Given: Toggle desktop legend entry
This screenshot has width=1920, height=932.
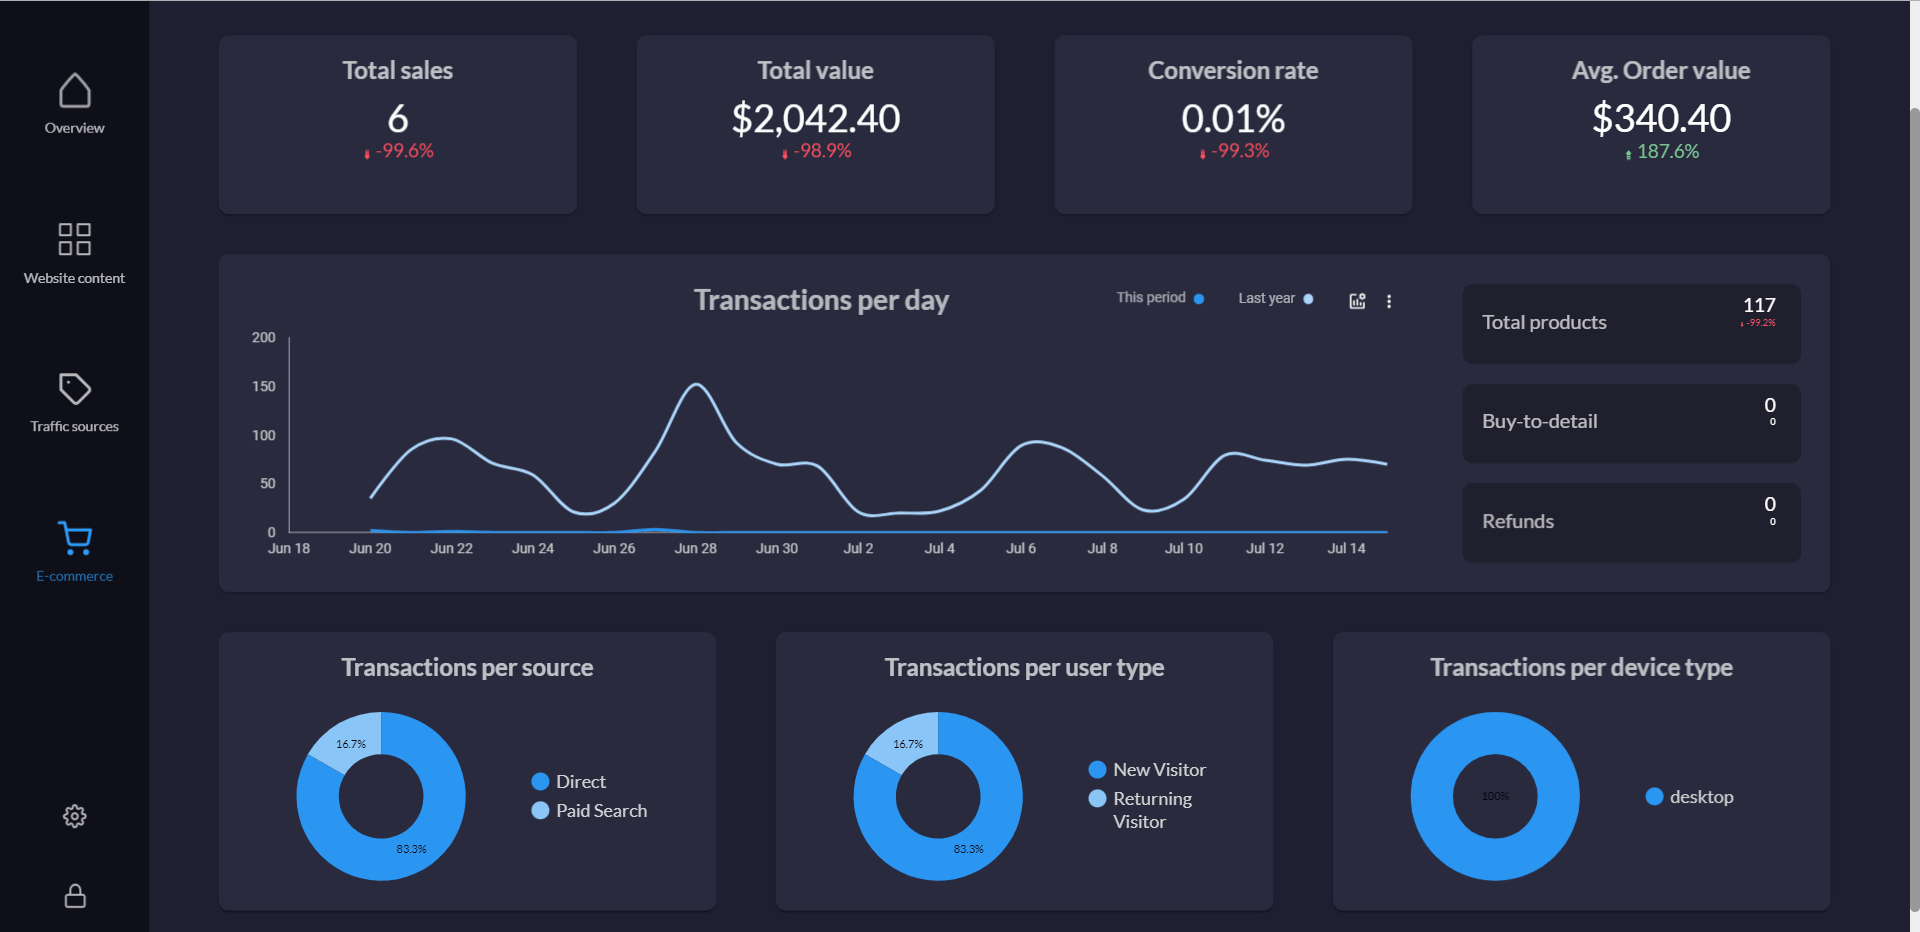Looking at the screenshot, I should (x=1690, y=796).
